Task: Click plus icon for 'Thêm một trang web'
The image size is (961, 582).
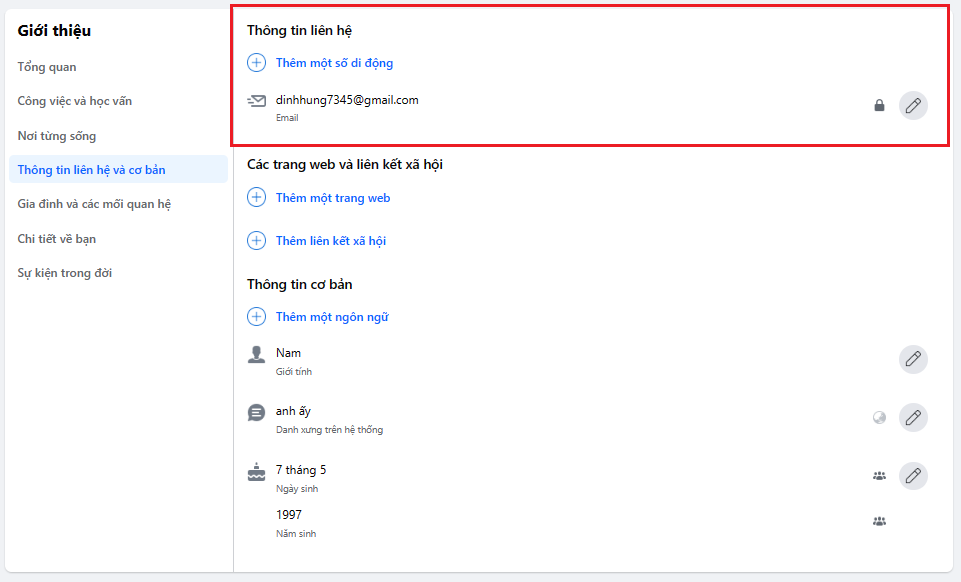Action: point(257,198)
